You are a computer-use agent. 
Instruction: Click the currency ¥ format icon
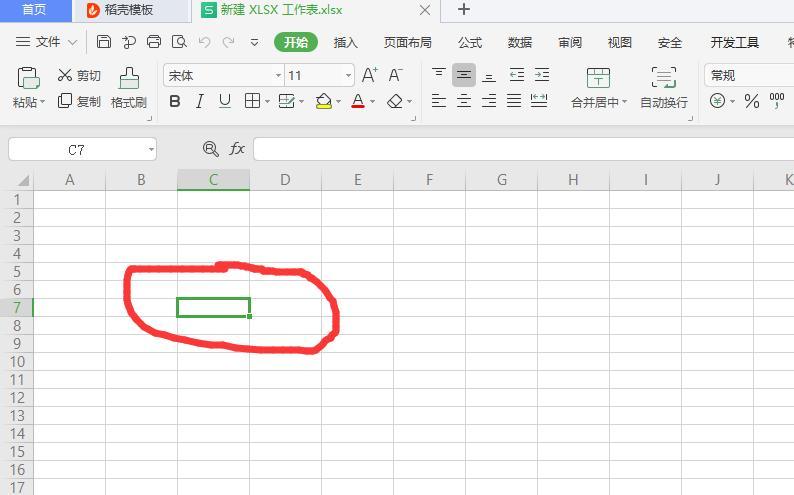point(717,101)
